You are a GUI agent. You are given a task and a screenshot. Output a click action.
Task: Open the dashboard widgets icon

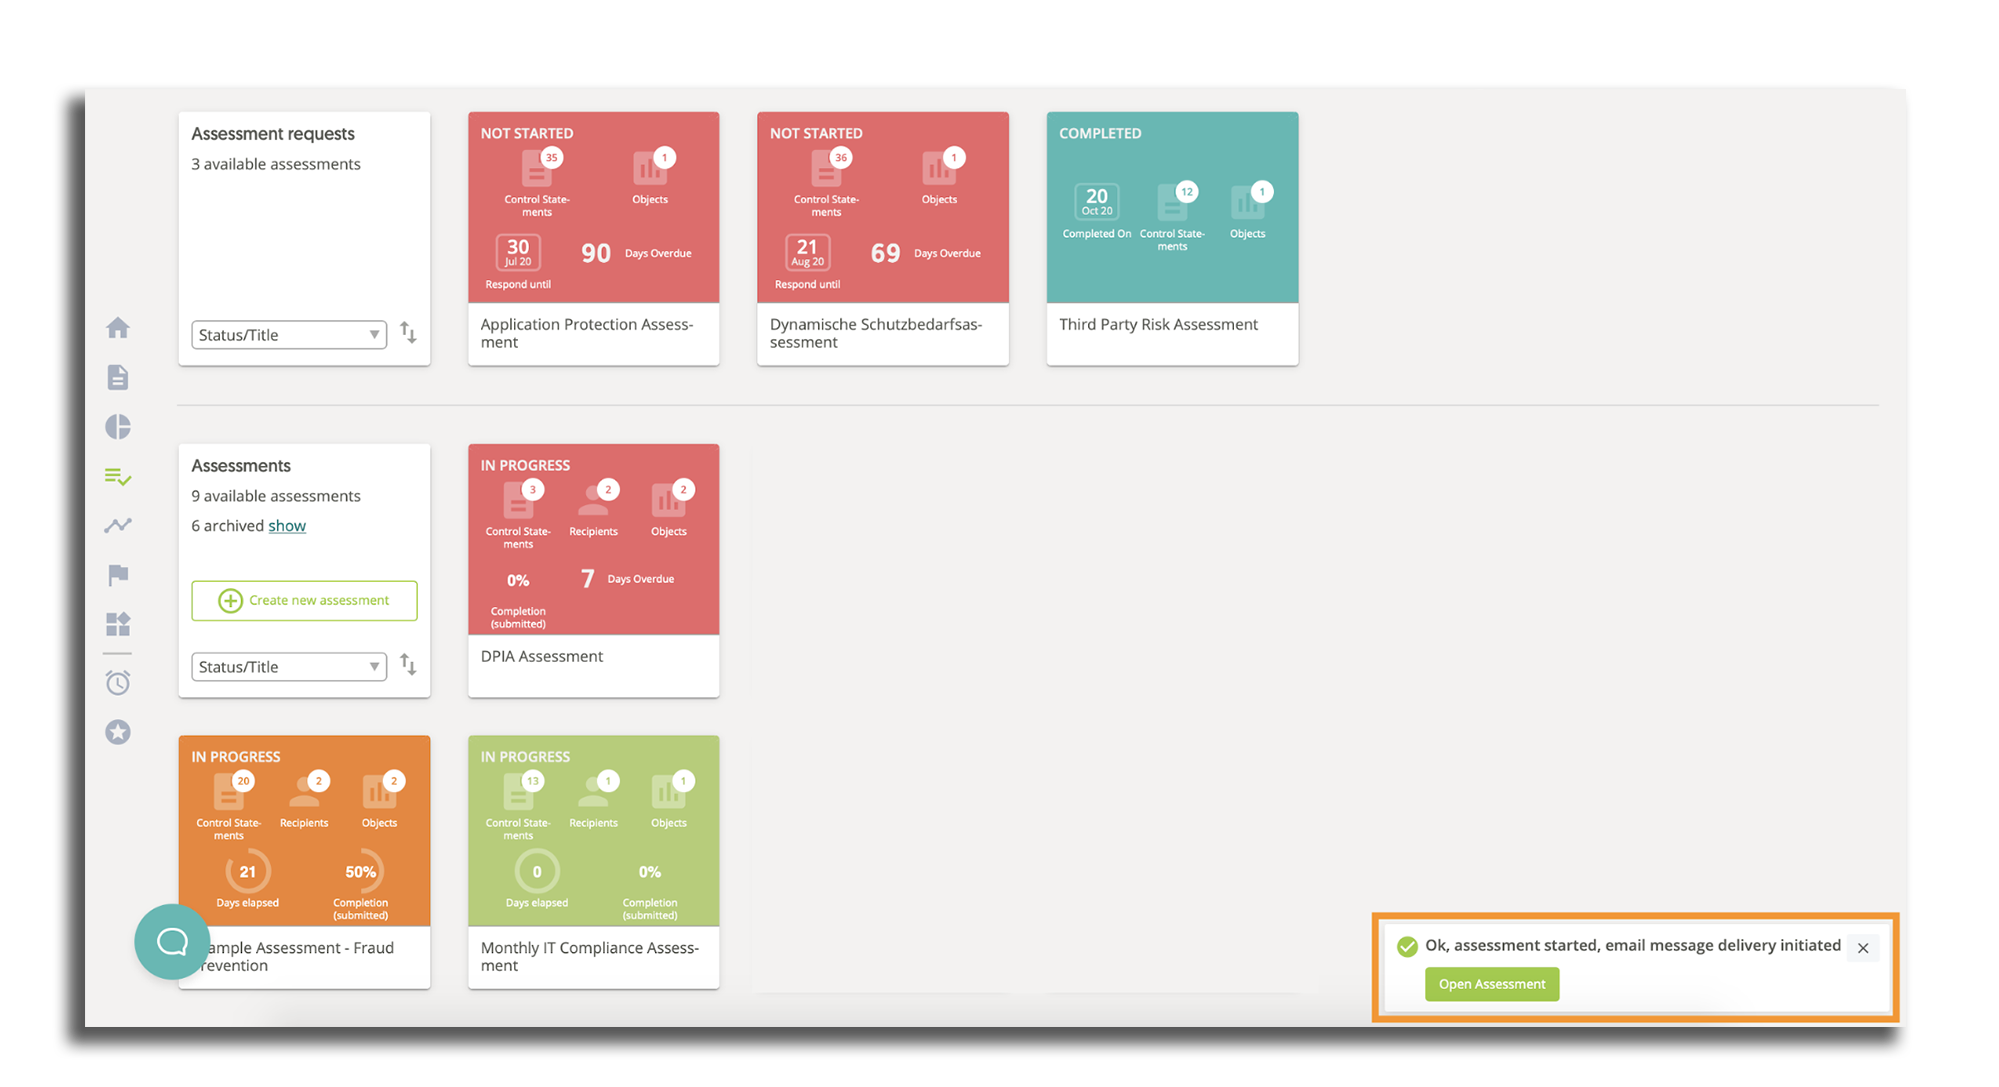(118, 624)
